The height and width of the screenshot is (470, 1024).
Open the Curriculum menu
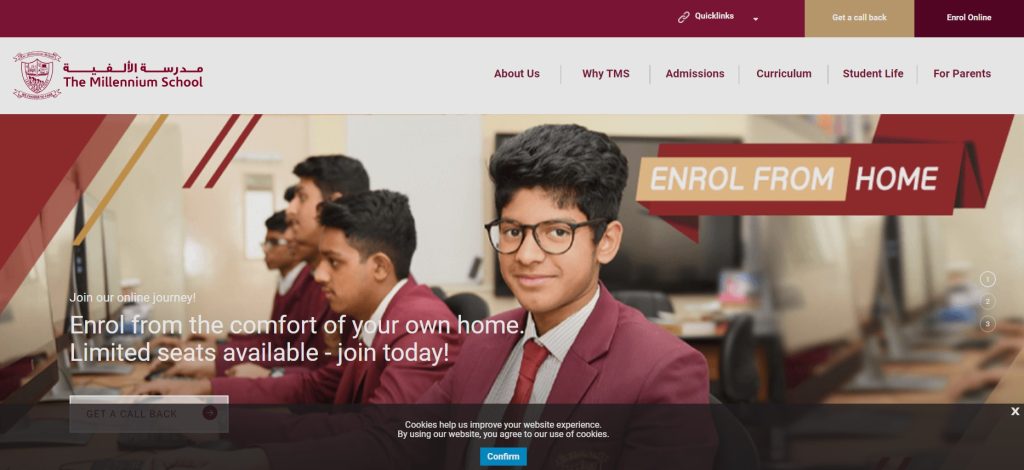point(784,74)
